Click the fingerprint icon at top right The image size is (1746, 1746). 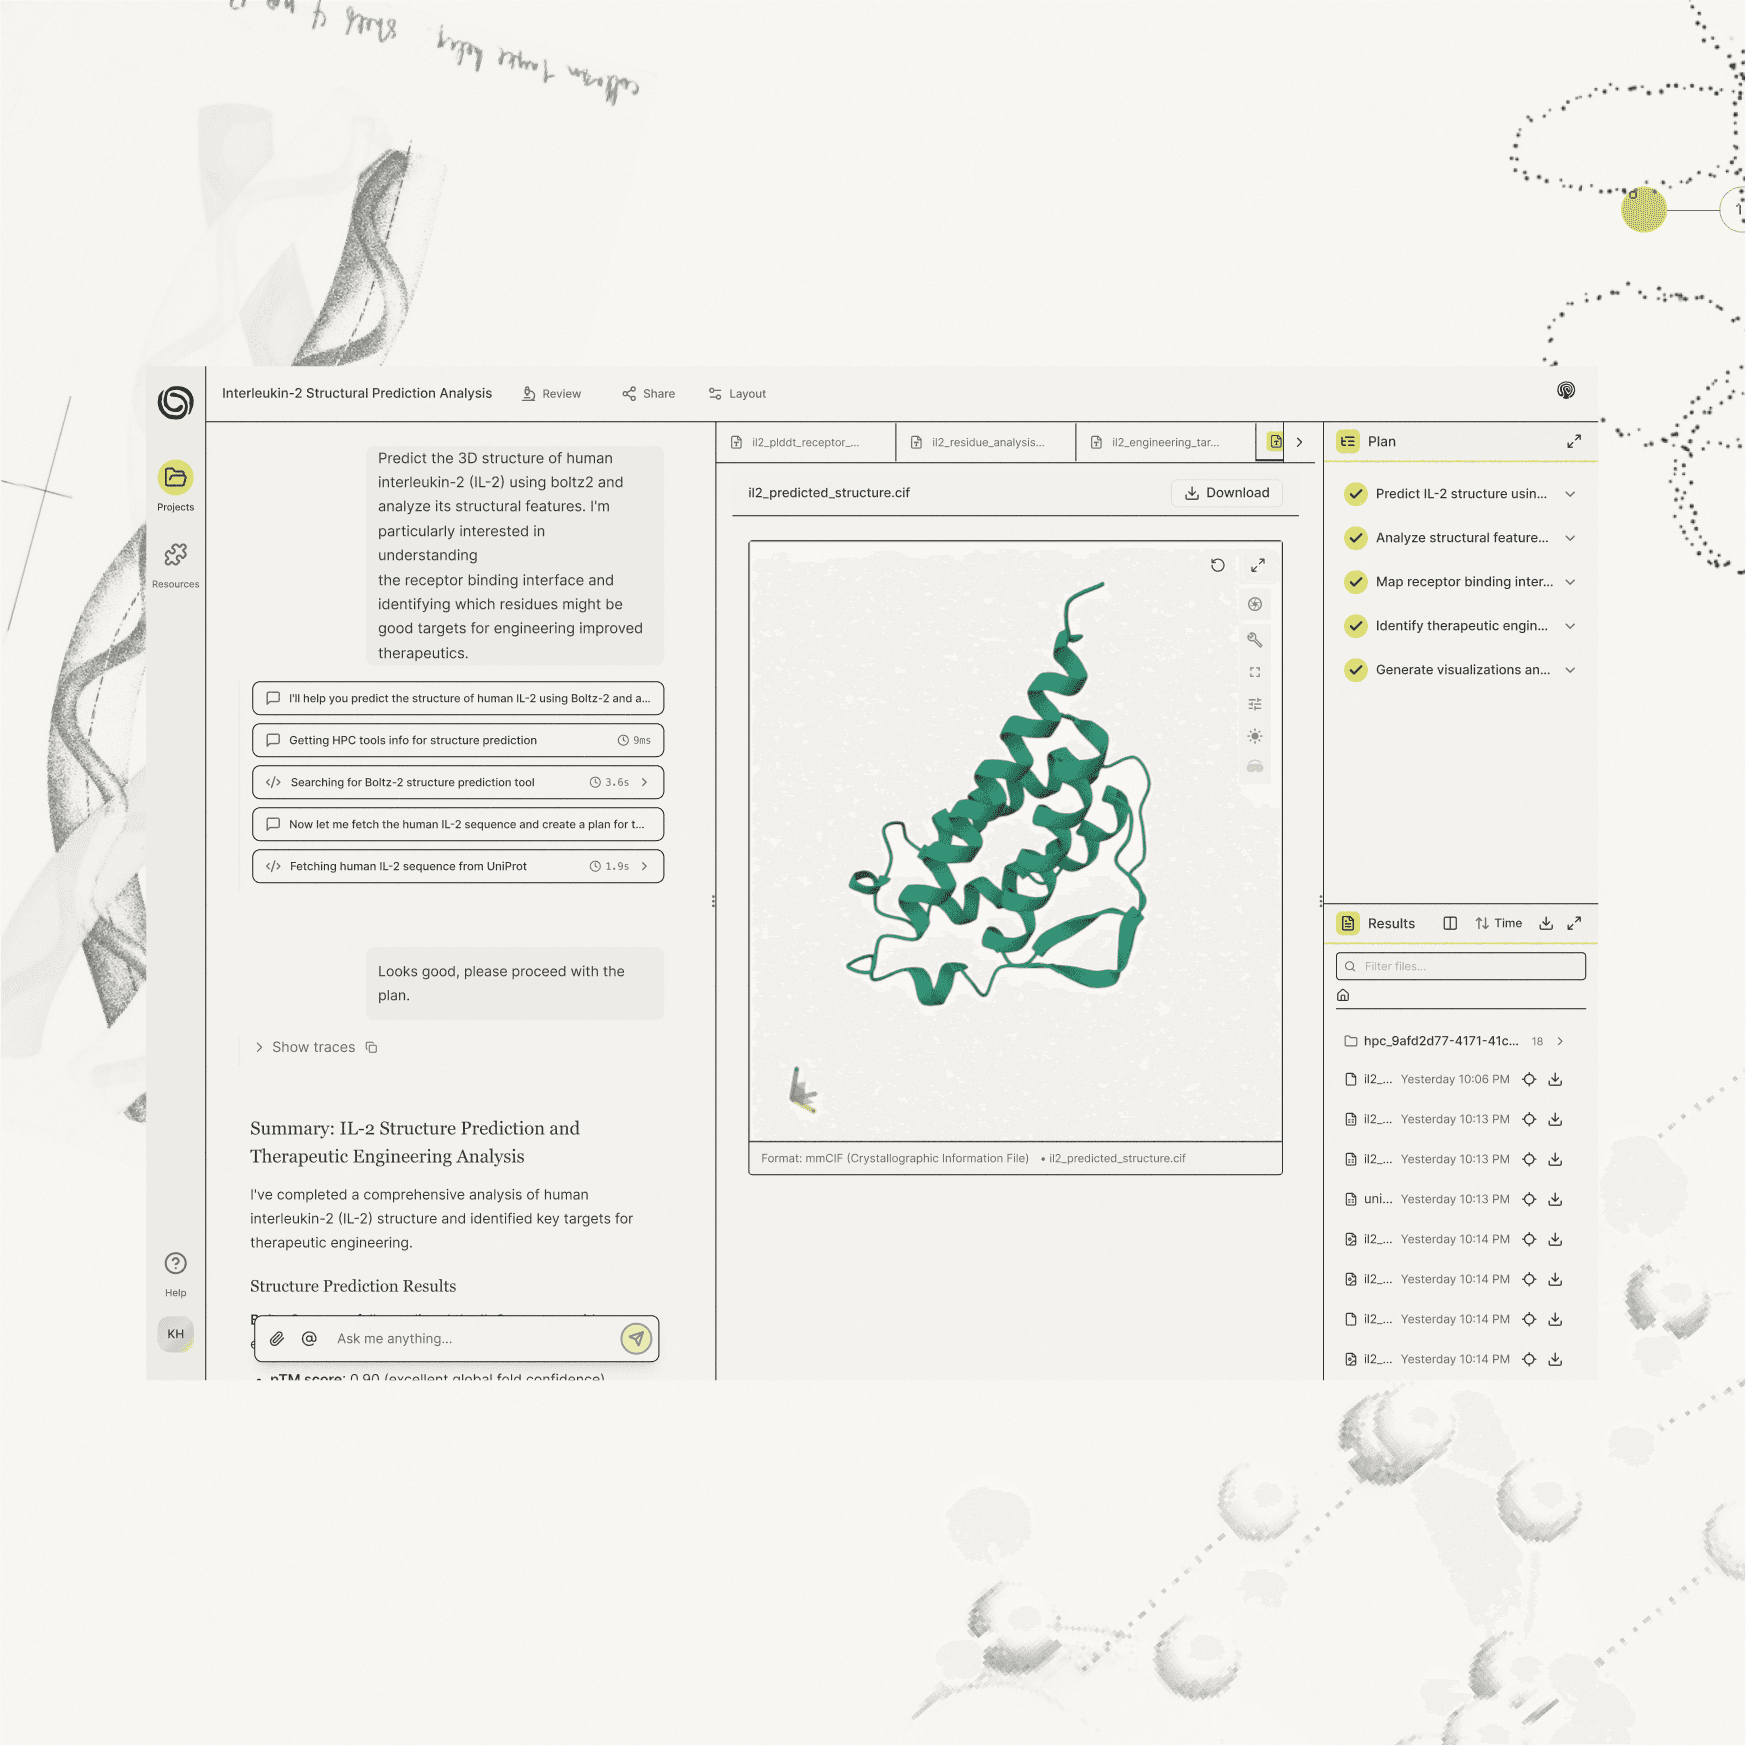pos(1566,391)
